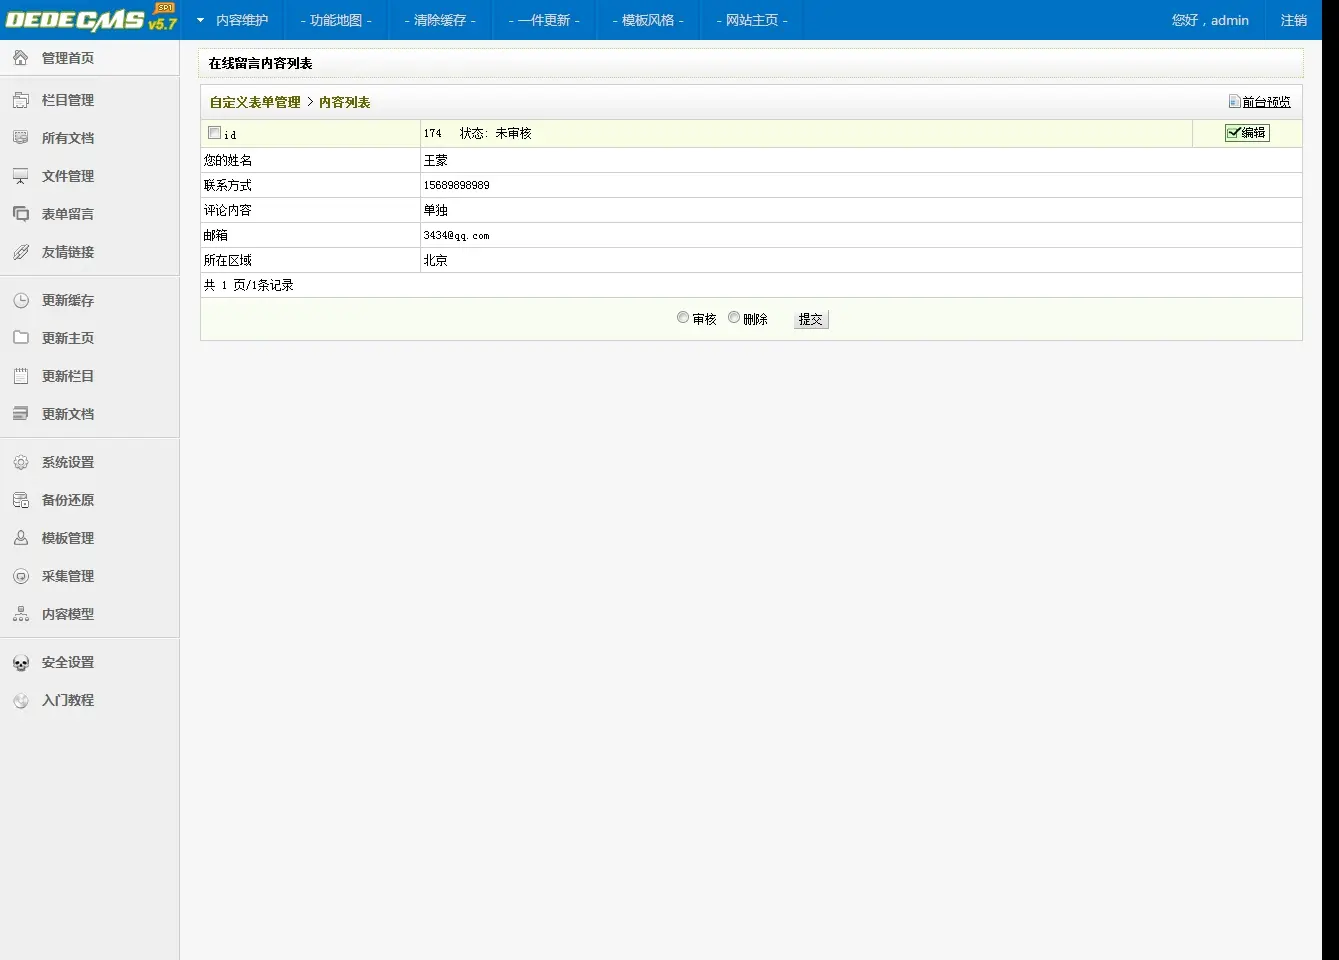This screenshot has height=960, width=1339.
Task: Click the 编辑 button for record 174
Action: pyautogui.click(x=1247, y=132)
